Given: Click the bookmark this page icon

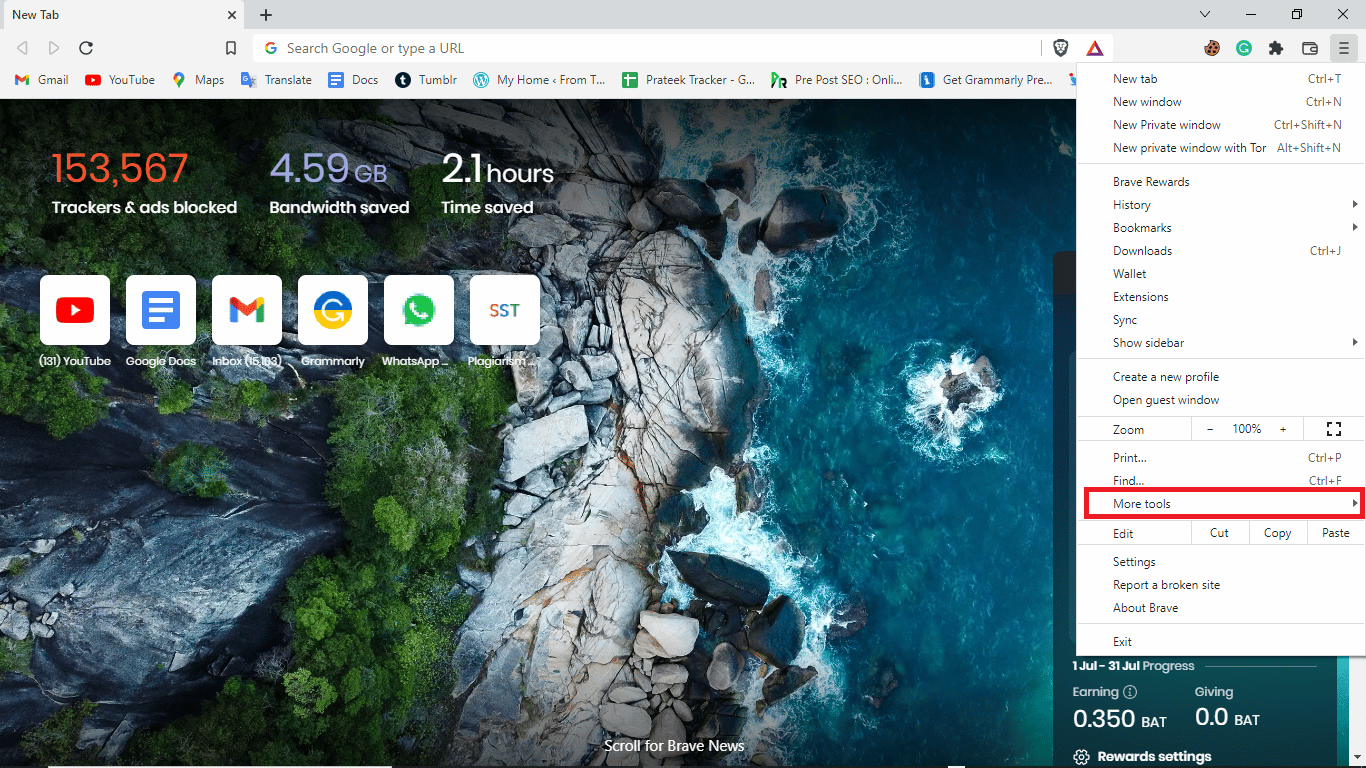Looking at the screenshot, I should [x=231, y=48].
